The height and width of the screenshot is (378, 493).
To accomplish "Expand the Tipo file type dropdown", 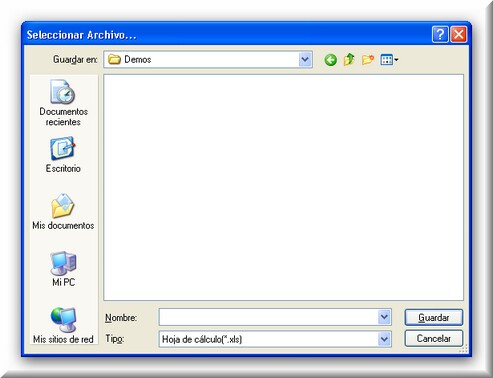I will pos(384,339).
